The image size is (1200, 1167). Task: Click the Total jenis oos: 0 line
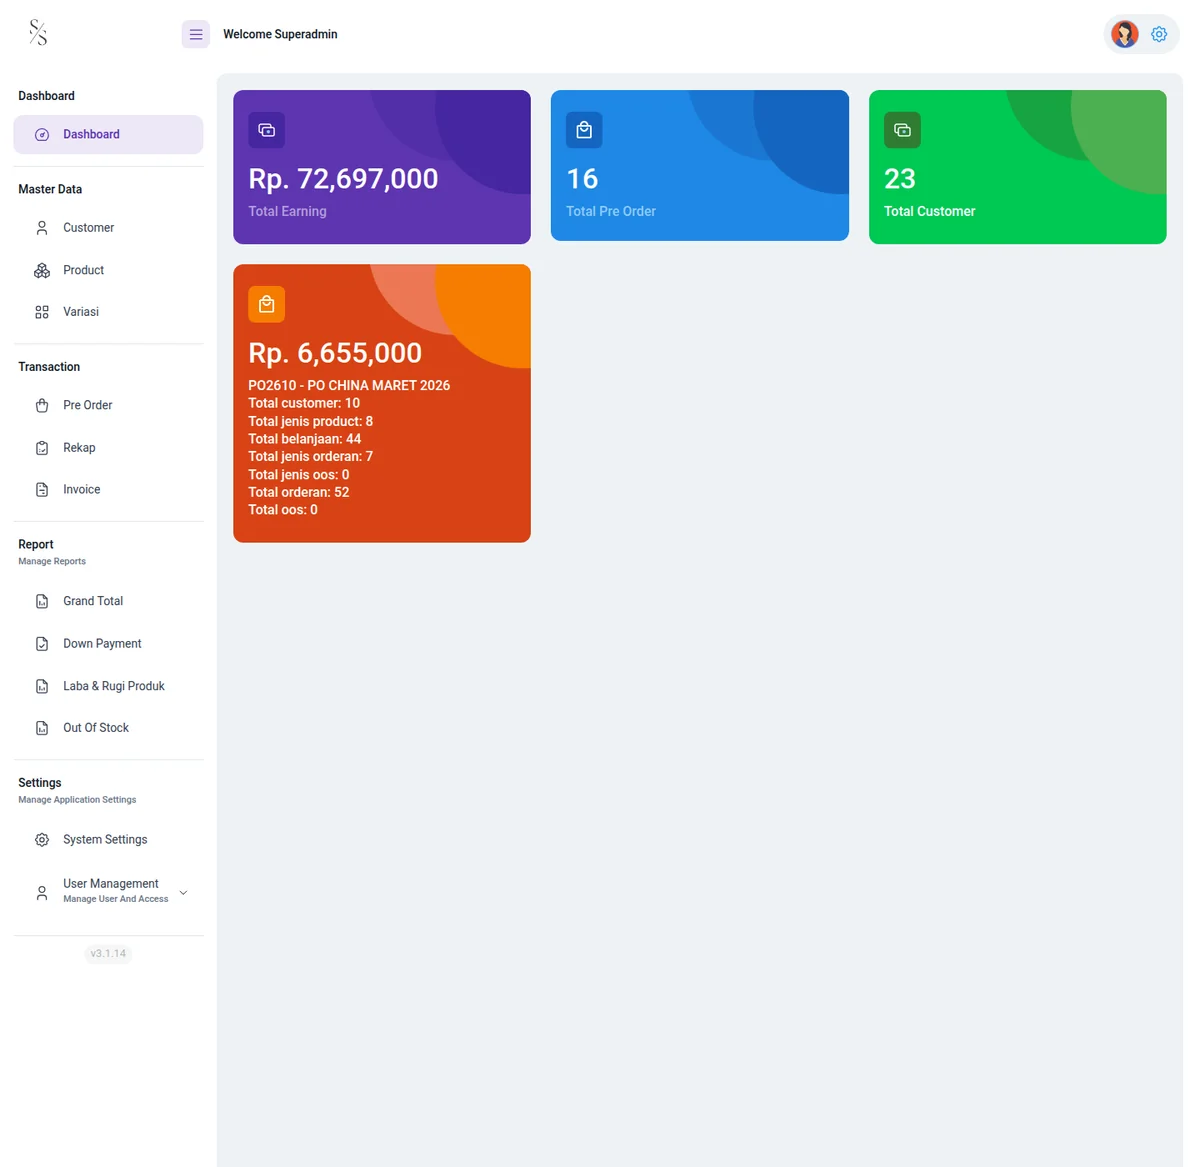[x=299, y=475]
